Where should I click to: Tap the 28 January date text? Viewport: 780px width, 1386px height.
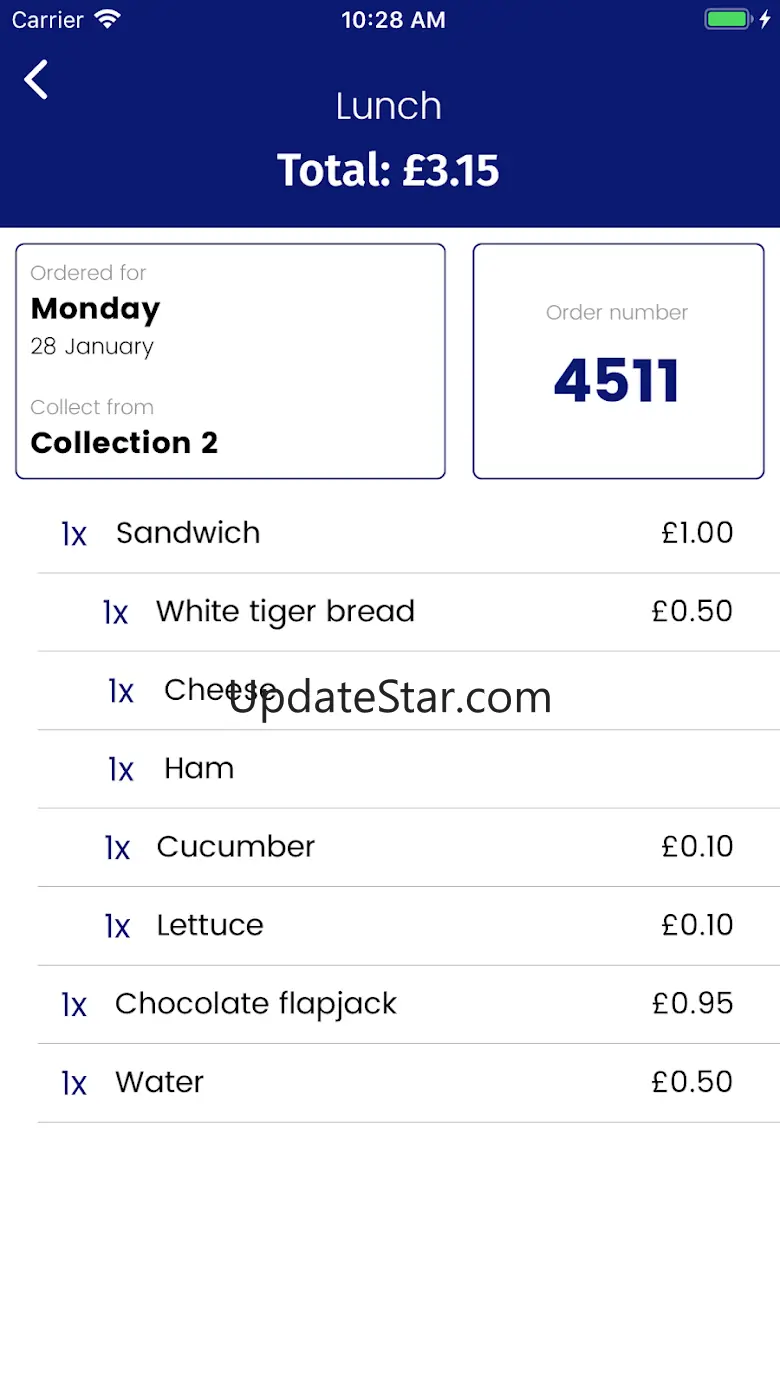pyautogui.click(x=92, y=347)
